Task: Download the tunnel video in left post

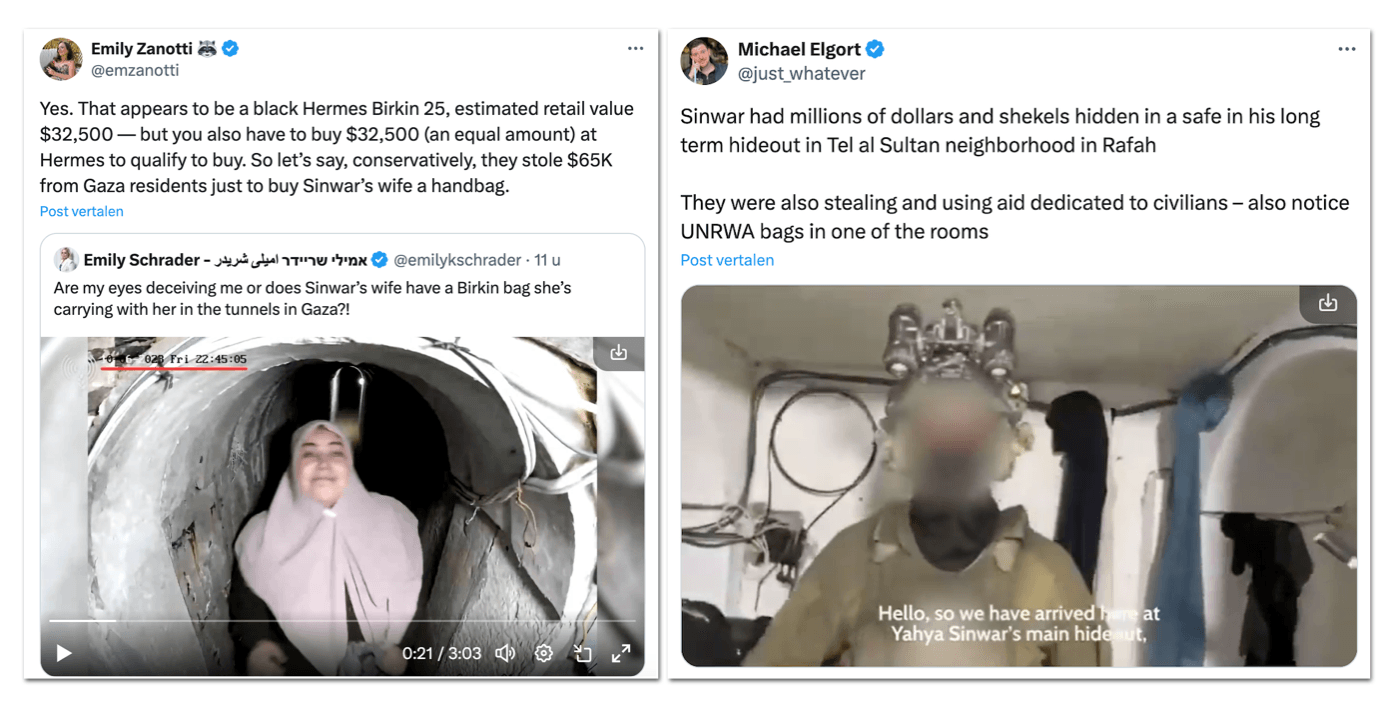Action: (x=619, y=353)
